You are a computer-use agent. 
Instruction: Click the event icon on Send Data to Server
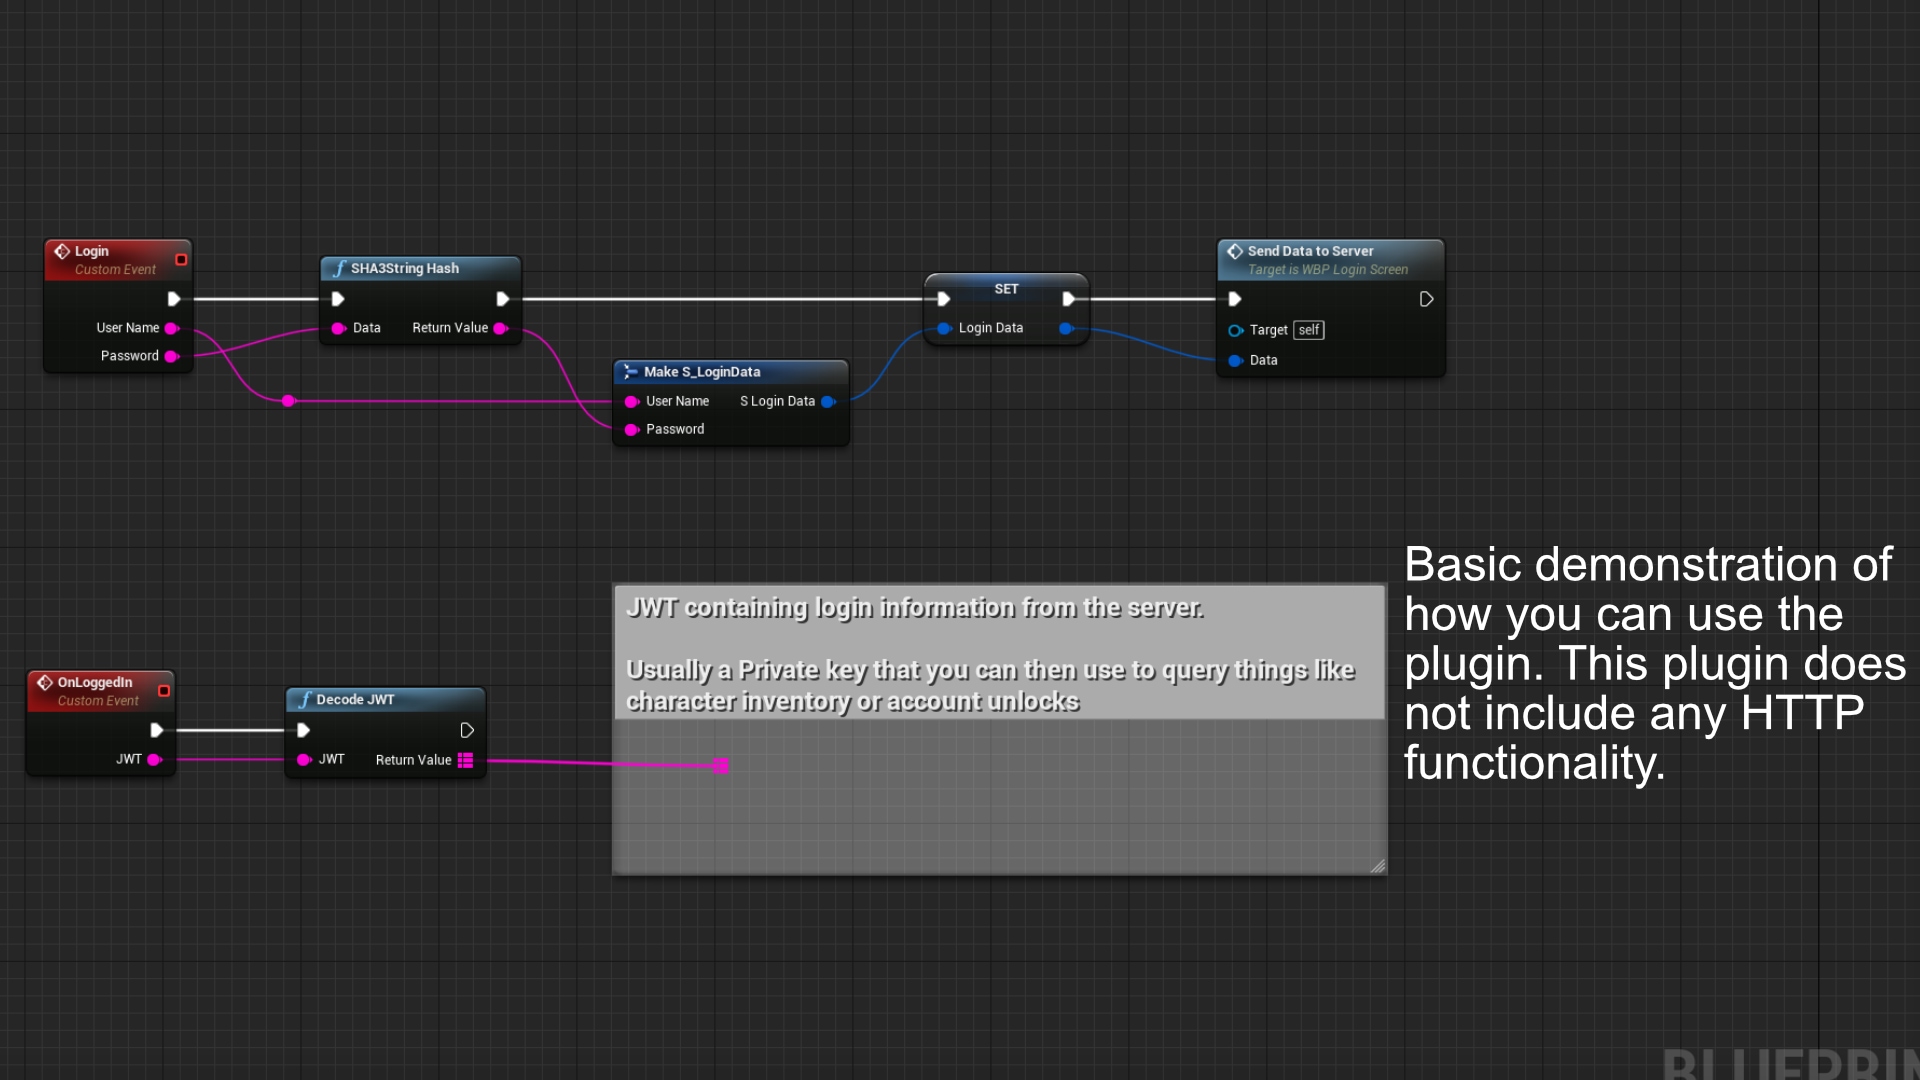coord(1236,251)
